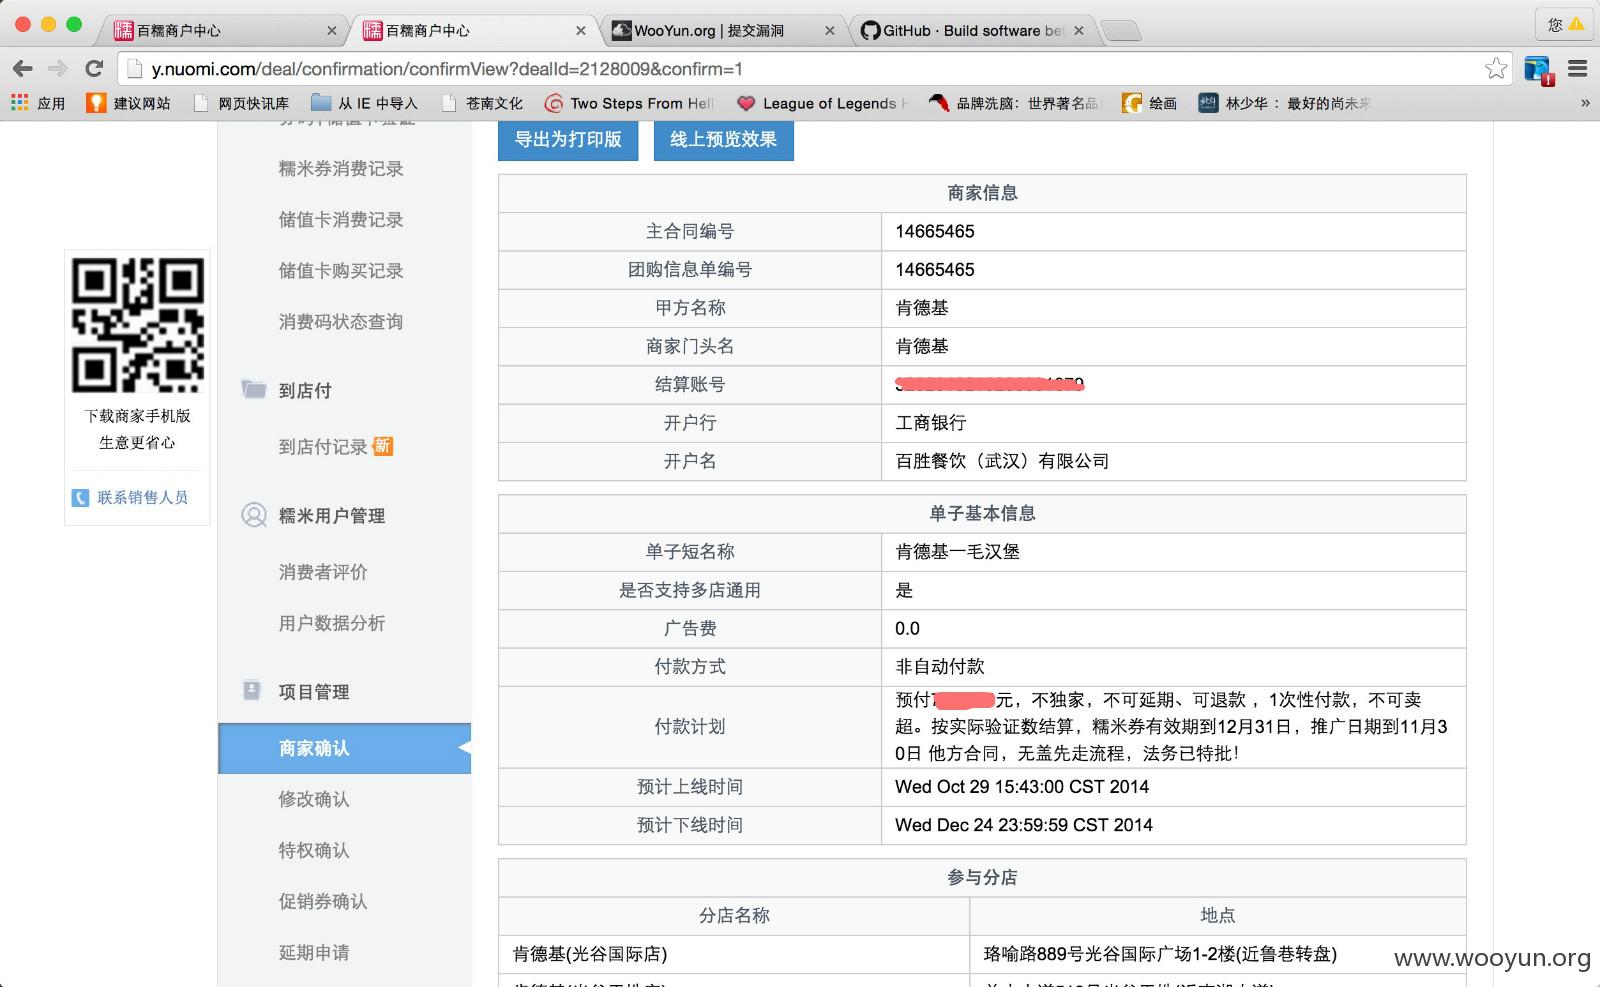The image size is (1600, 987).
Task: Click the address bar URL
Action: pyautogui.click(x=447, y=69)
